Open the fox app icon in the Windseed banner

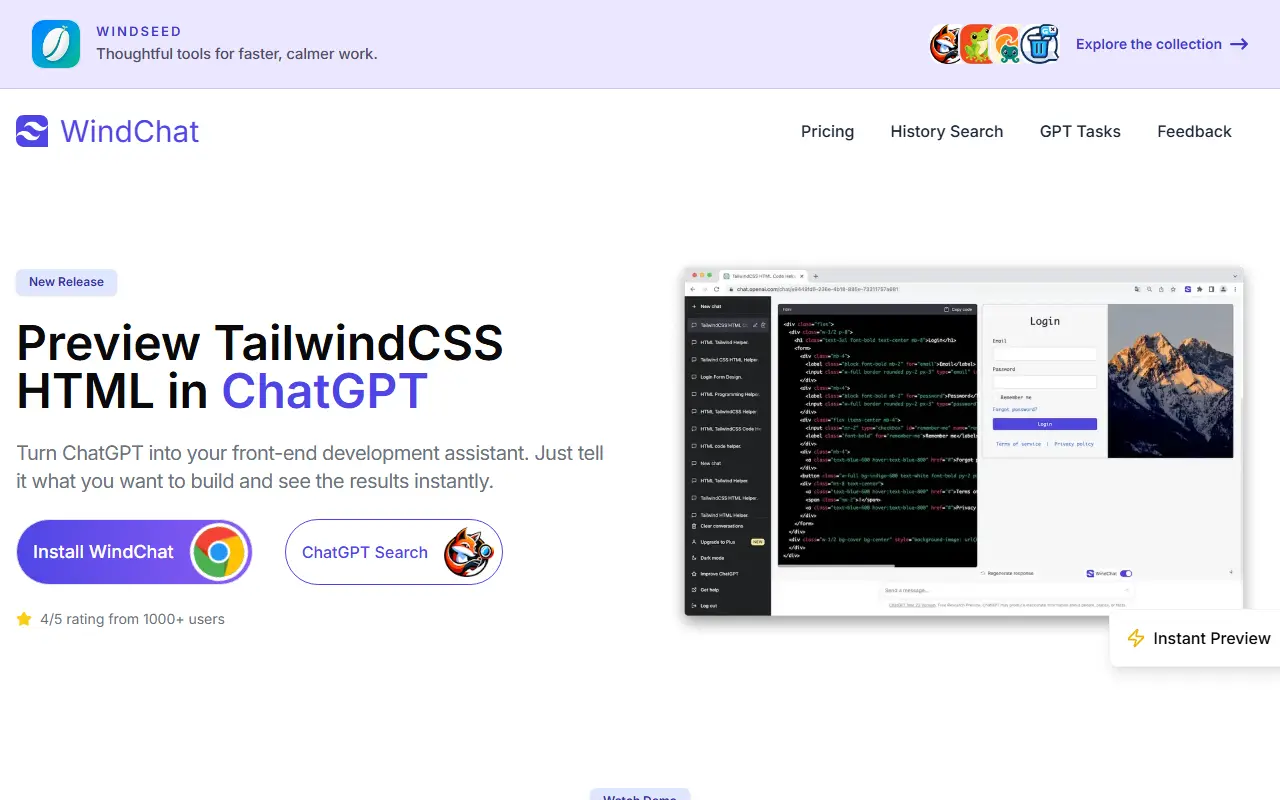click(x=946, y=44)
